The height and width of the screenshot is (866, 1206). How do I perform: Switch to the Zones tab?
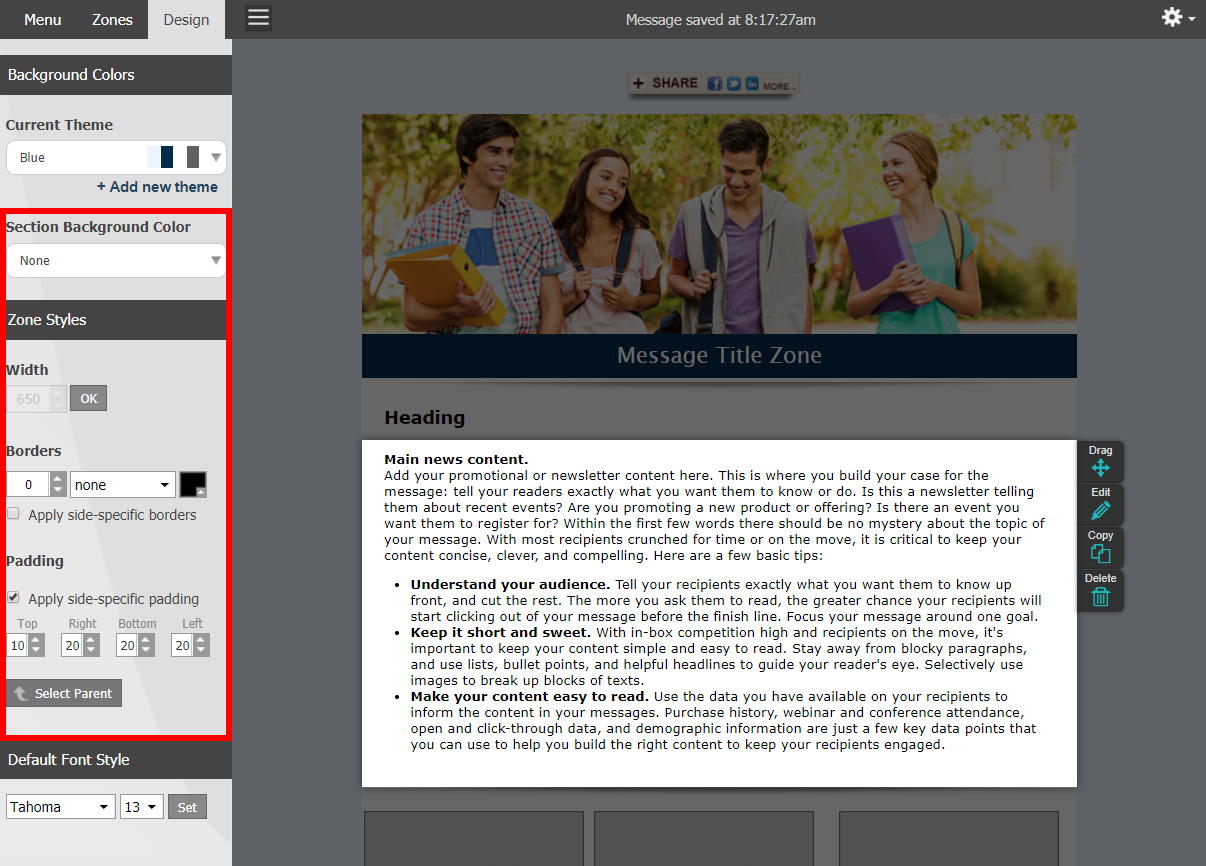tap(112, 19)
